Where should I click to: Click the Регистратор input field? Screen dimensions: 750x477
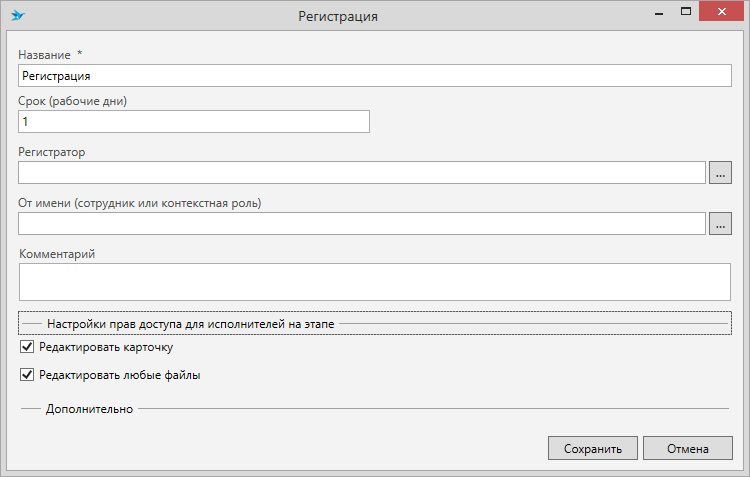(362, 173)
